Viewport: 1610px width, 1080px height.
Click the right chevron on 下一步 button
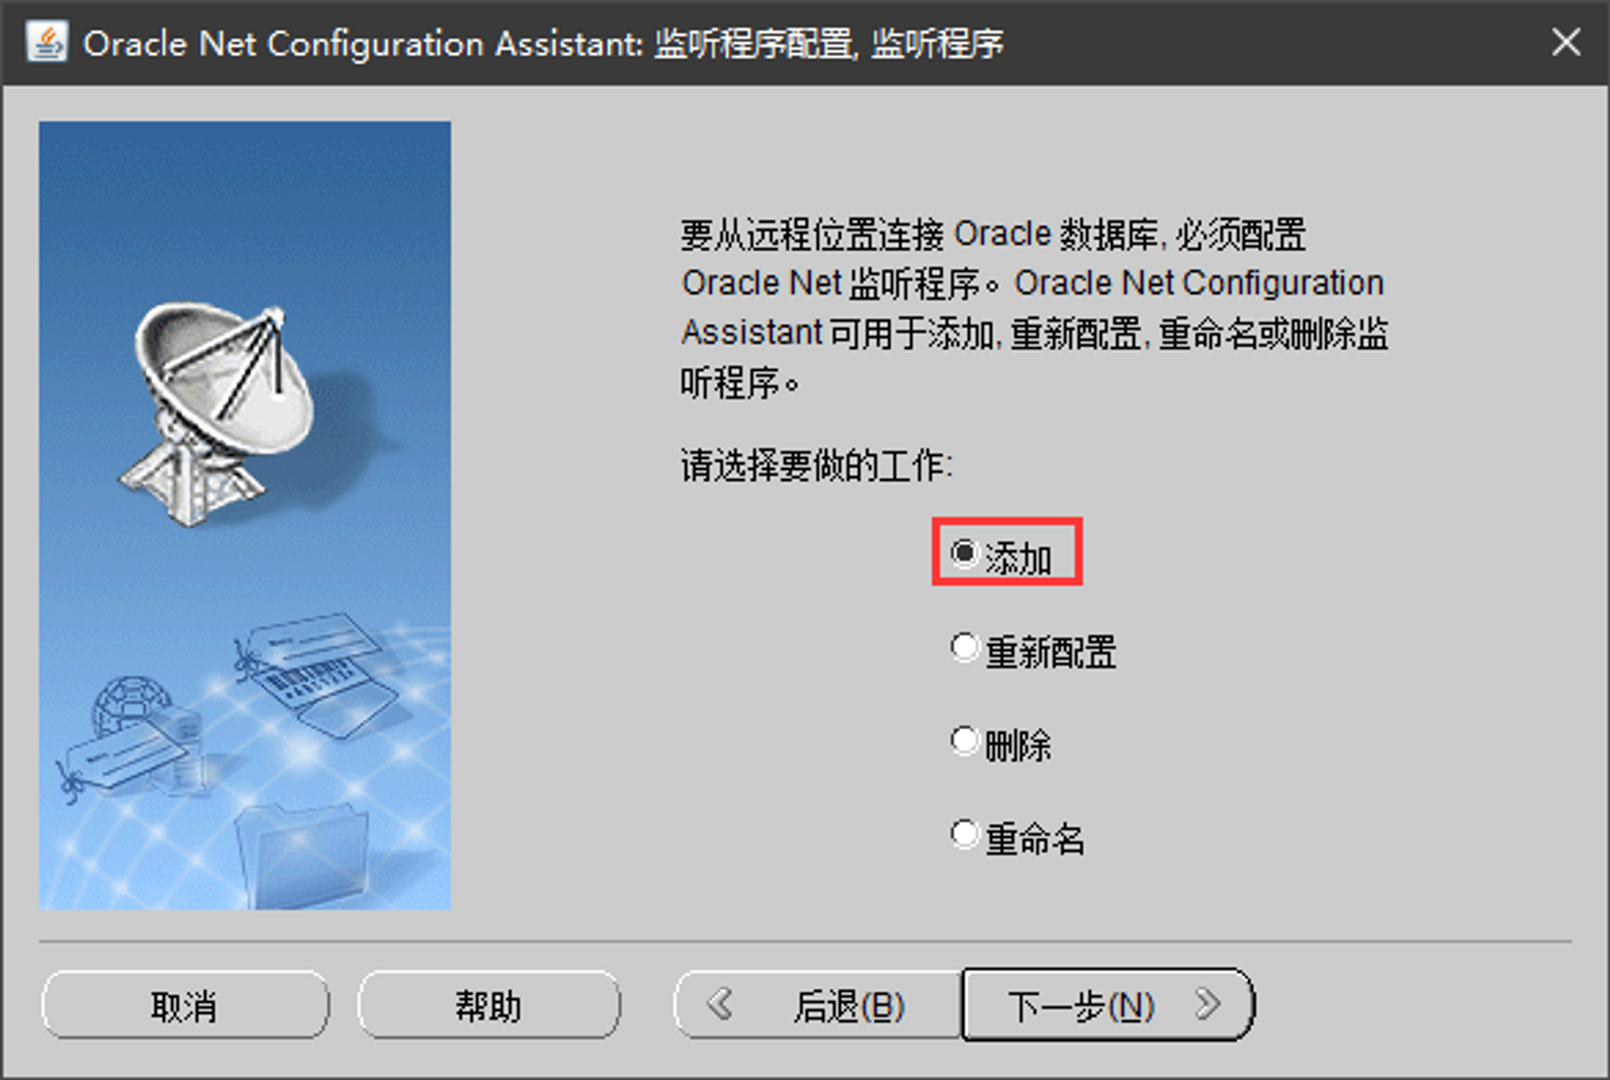(x=1208, y=1003)
